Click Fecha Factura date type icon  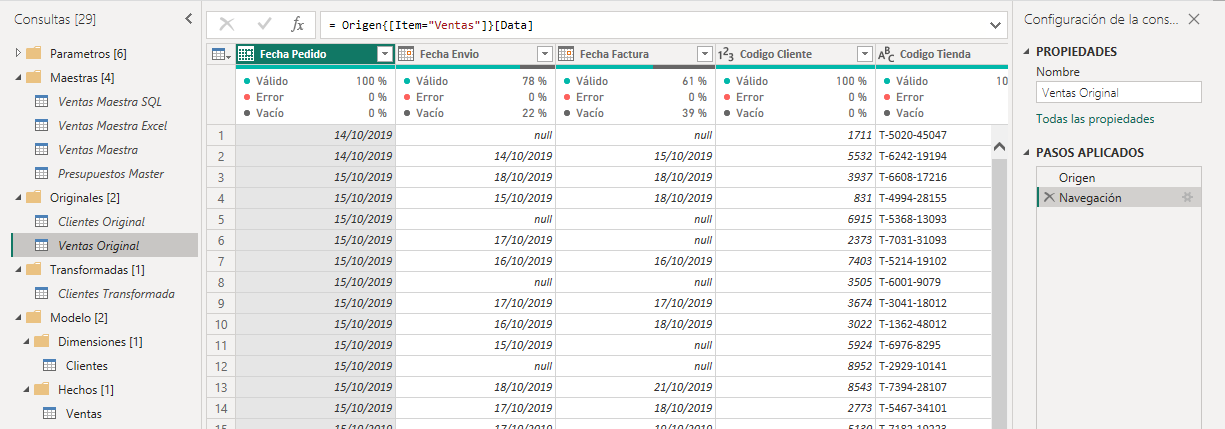565,54
